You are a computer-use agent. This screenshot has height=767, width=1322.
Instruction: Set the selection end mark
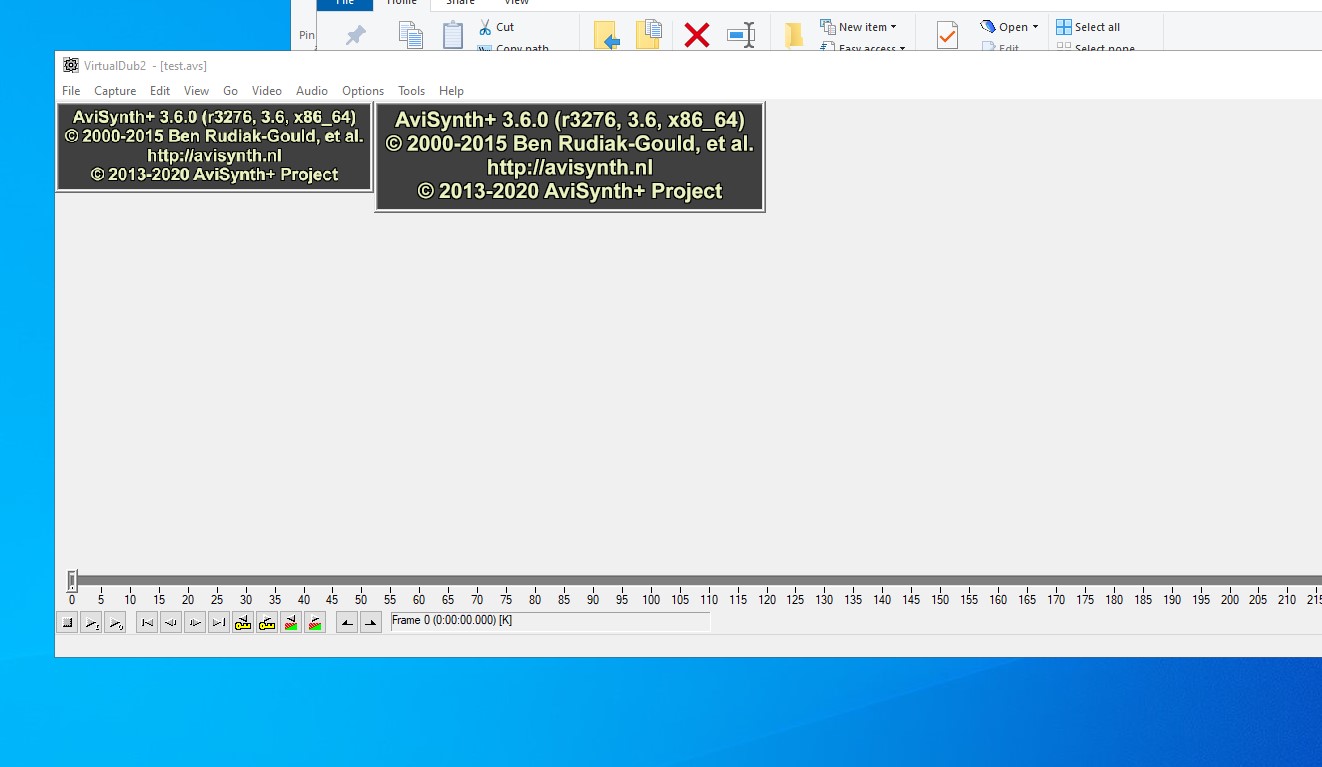[x=371, y=623]
